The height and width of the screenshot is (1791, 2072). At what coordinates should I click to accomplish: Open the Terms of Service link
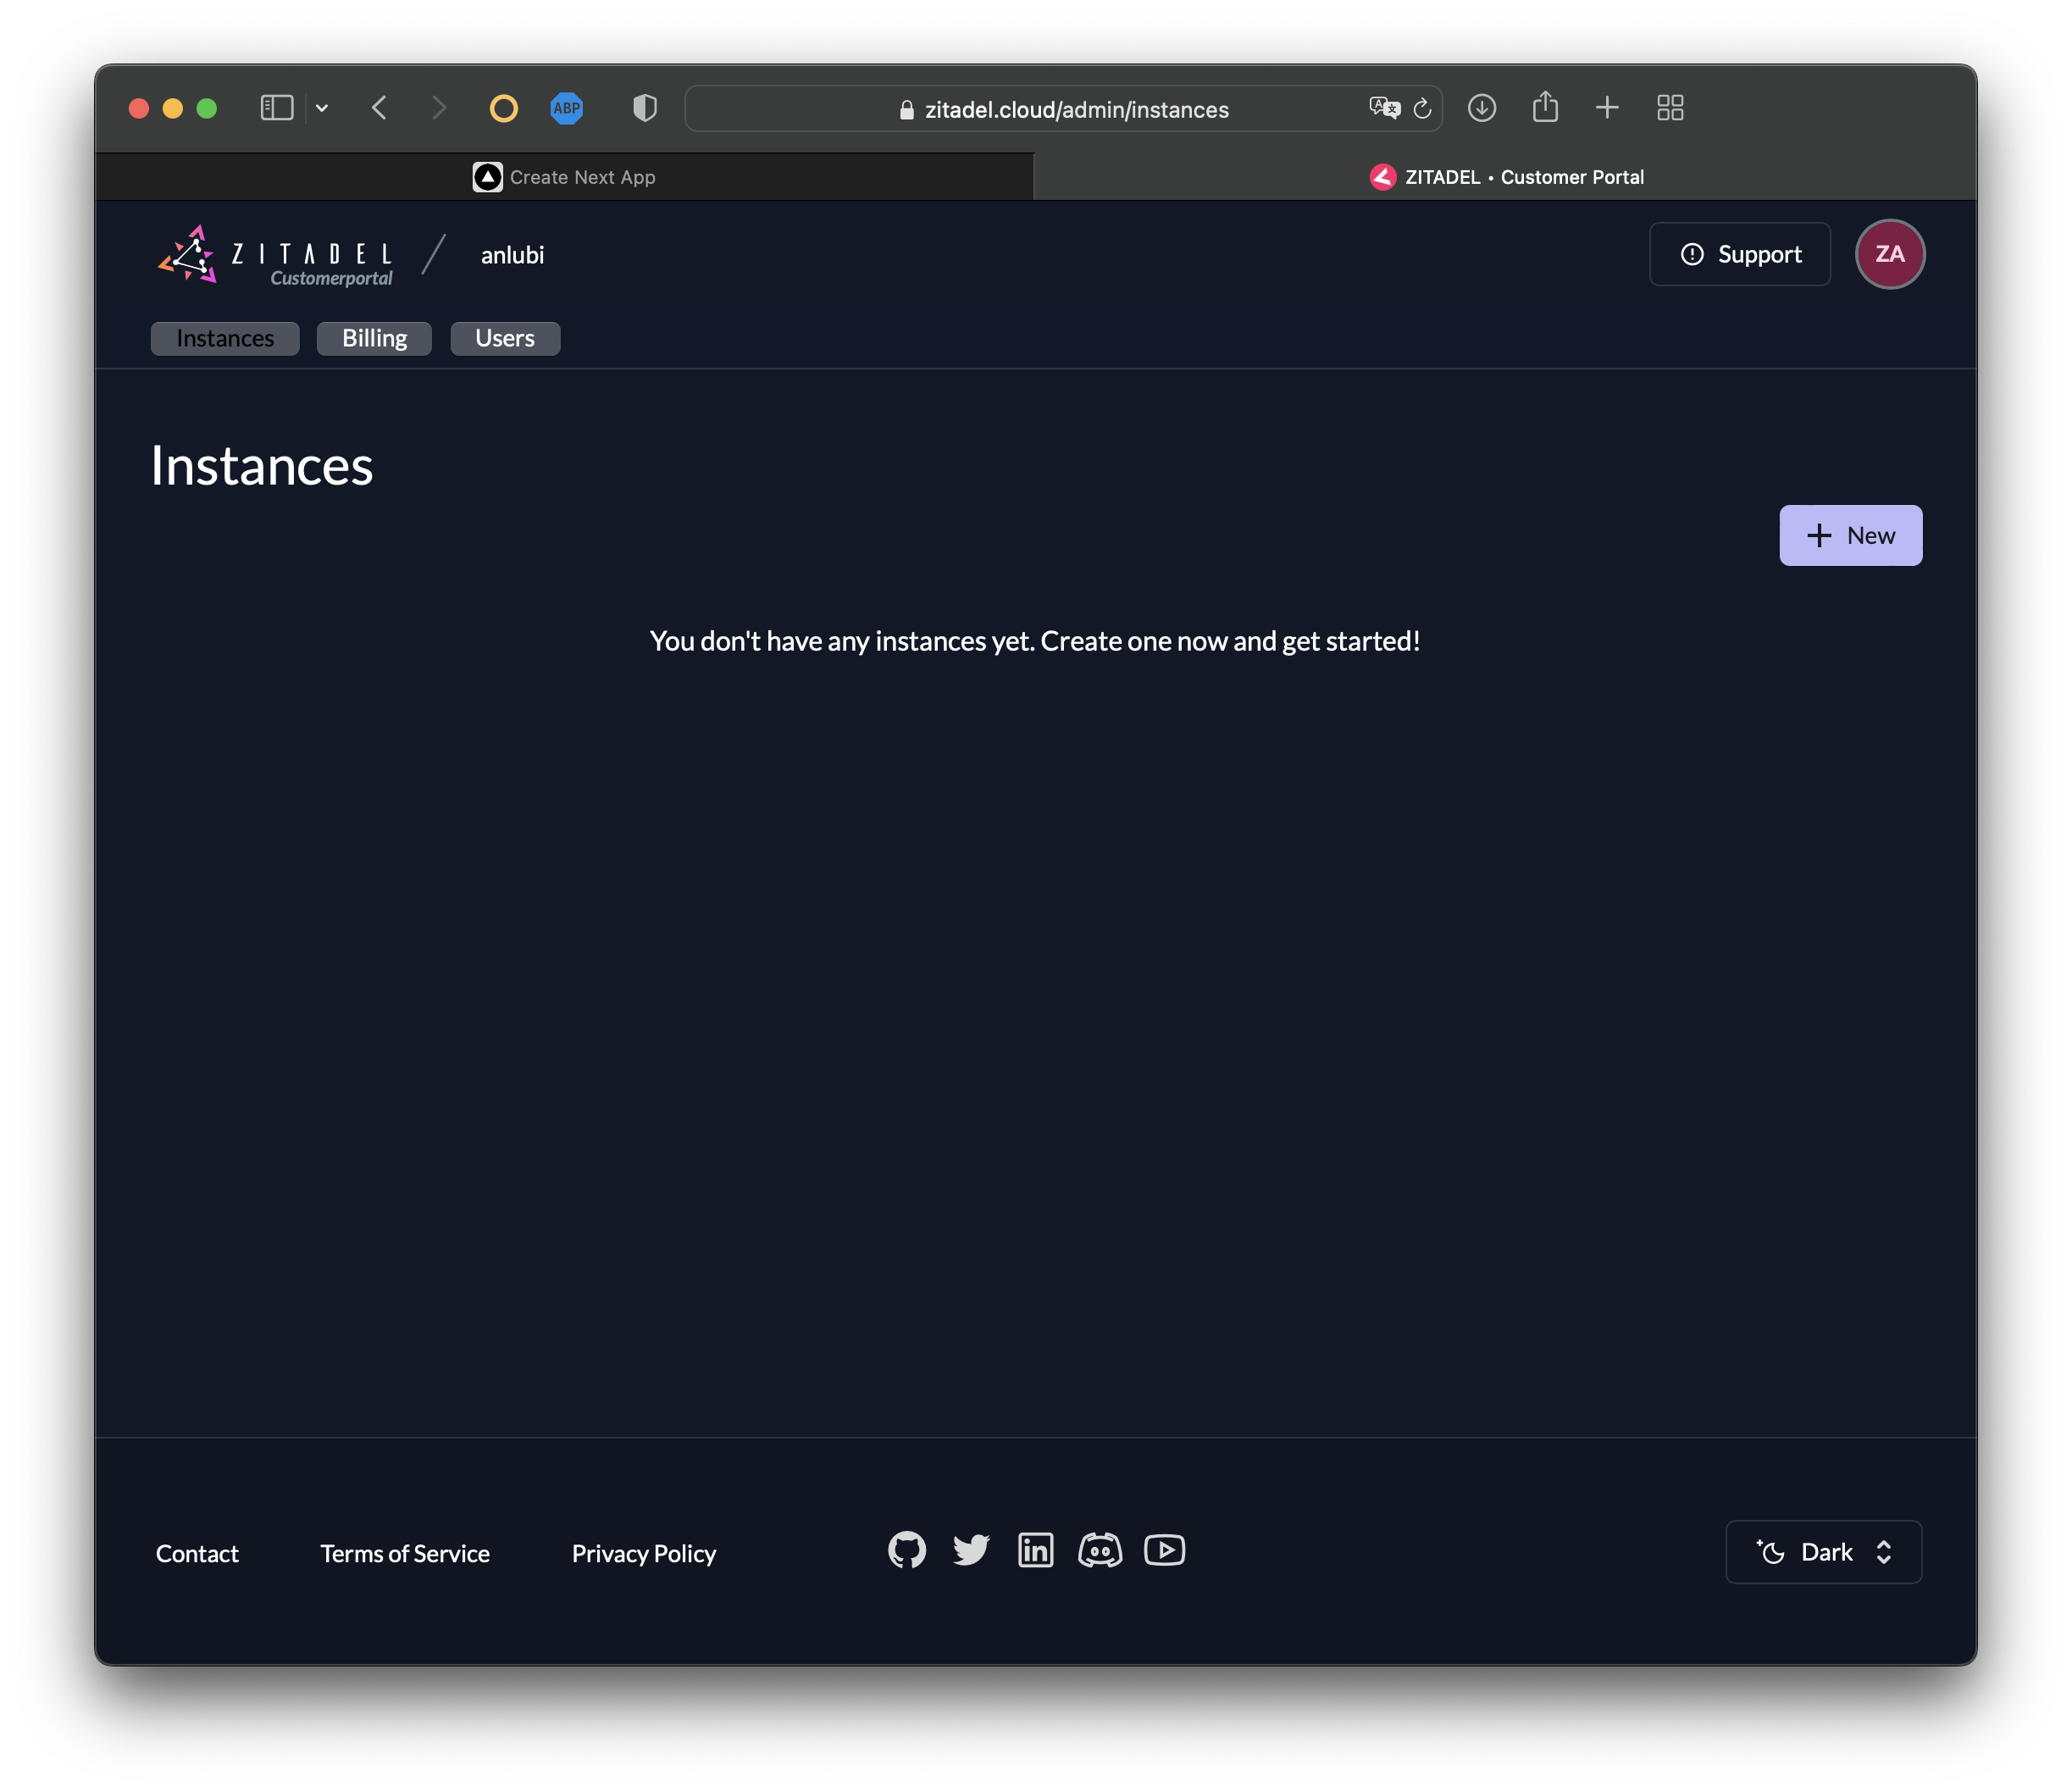click(405, 1553)
